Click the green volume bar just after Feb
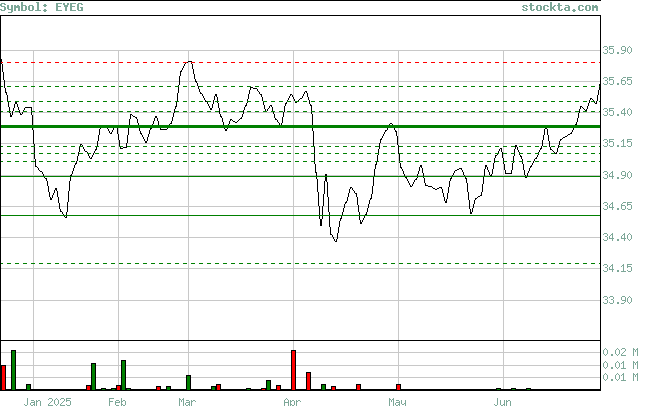655x406 pixels. point(124,375)
